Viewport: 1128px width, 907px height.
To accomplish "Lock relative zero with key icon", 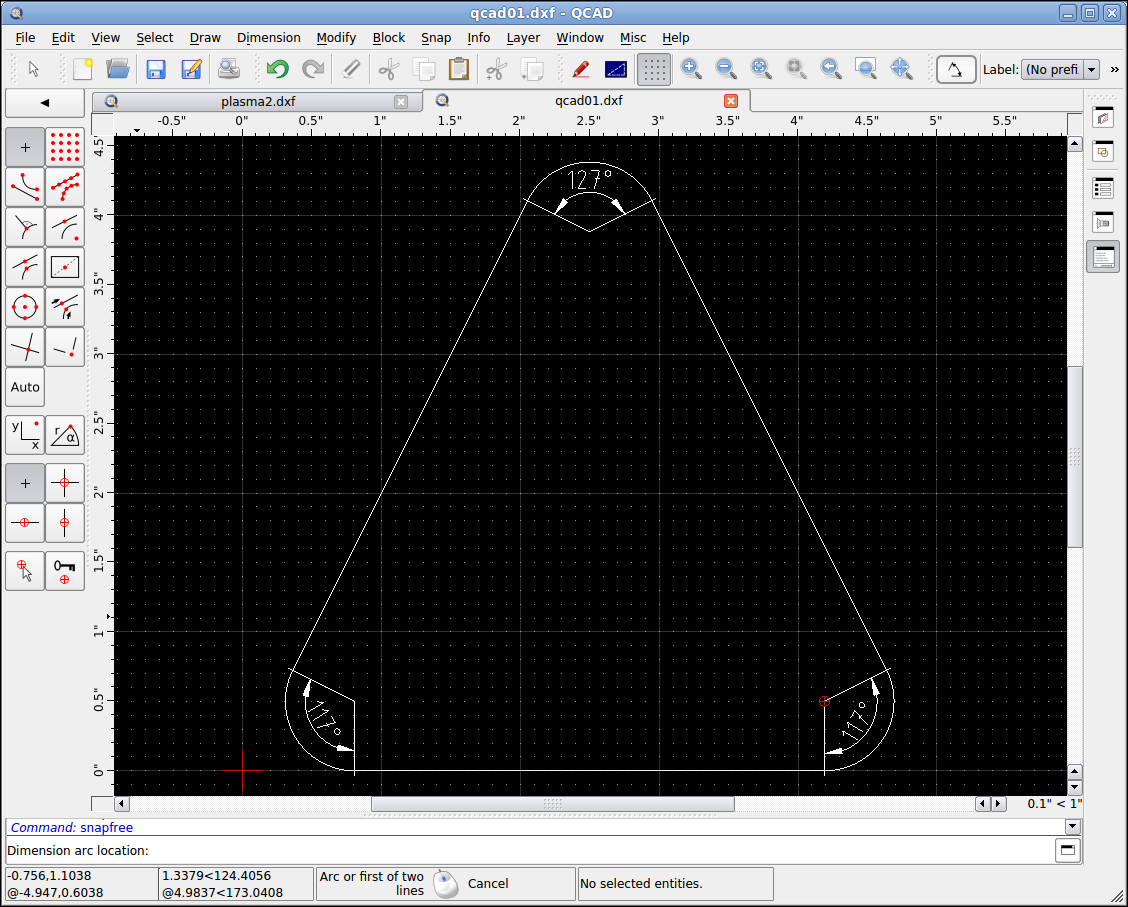I will tap(65, 571).
